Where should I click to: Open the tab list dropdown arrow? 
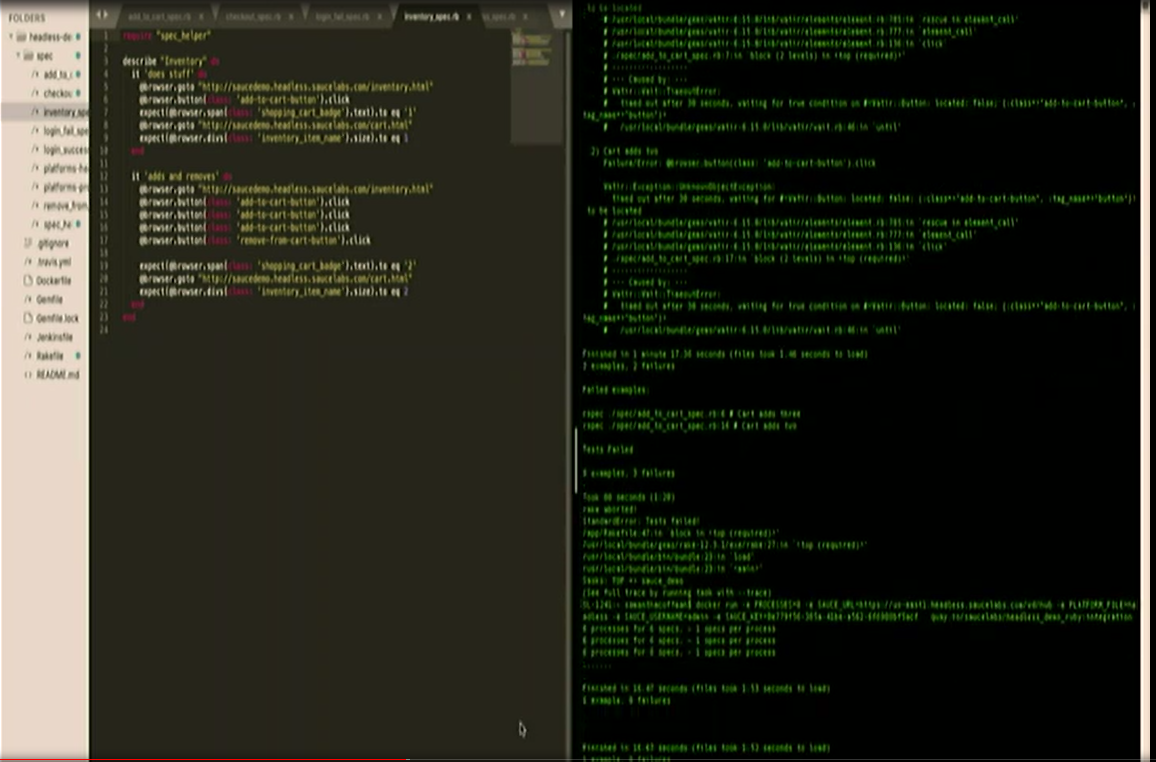coord(562,15)
